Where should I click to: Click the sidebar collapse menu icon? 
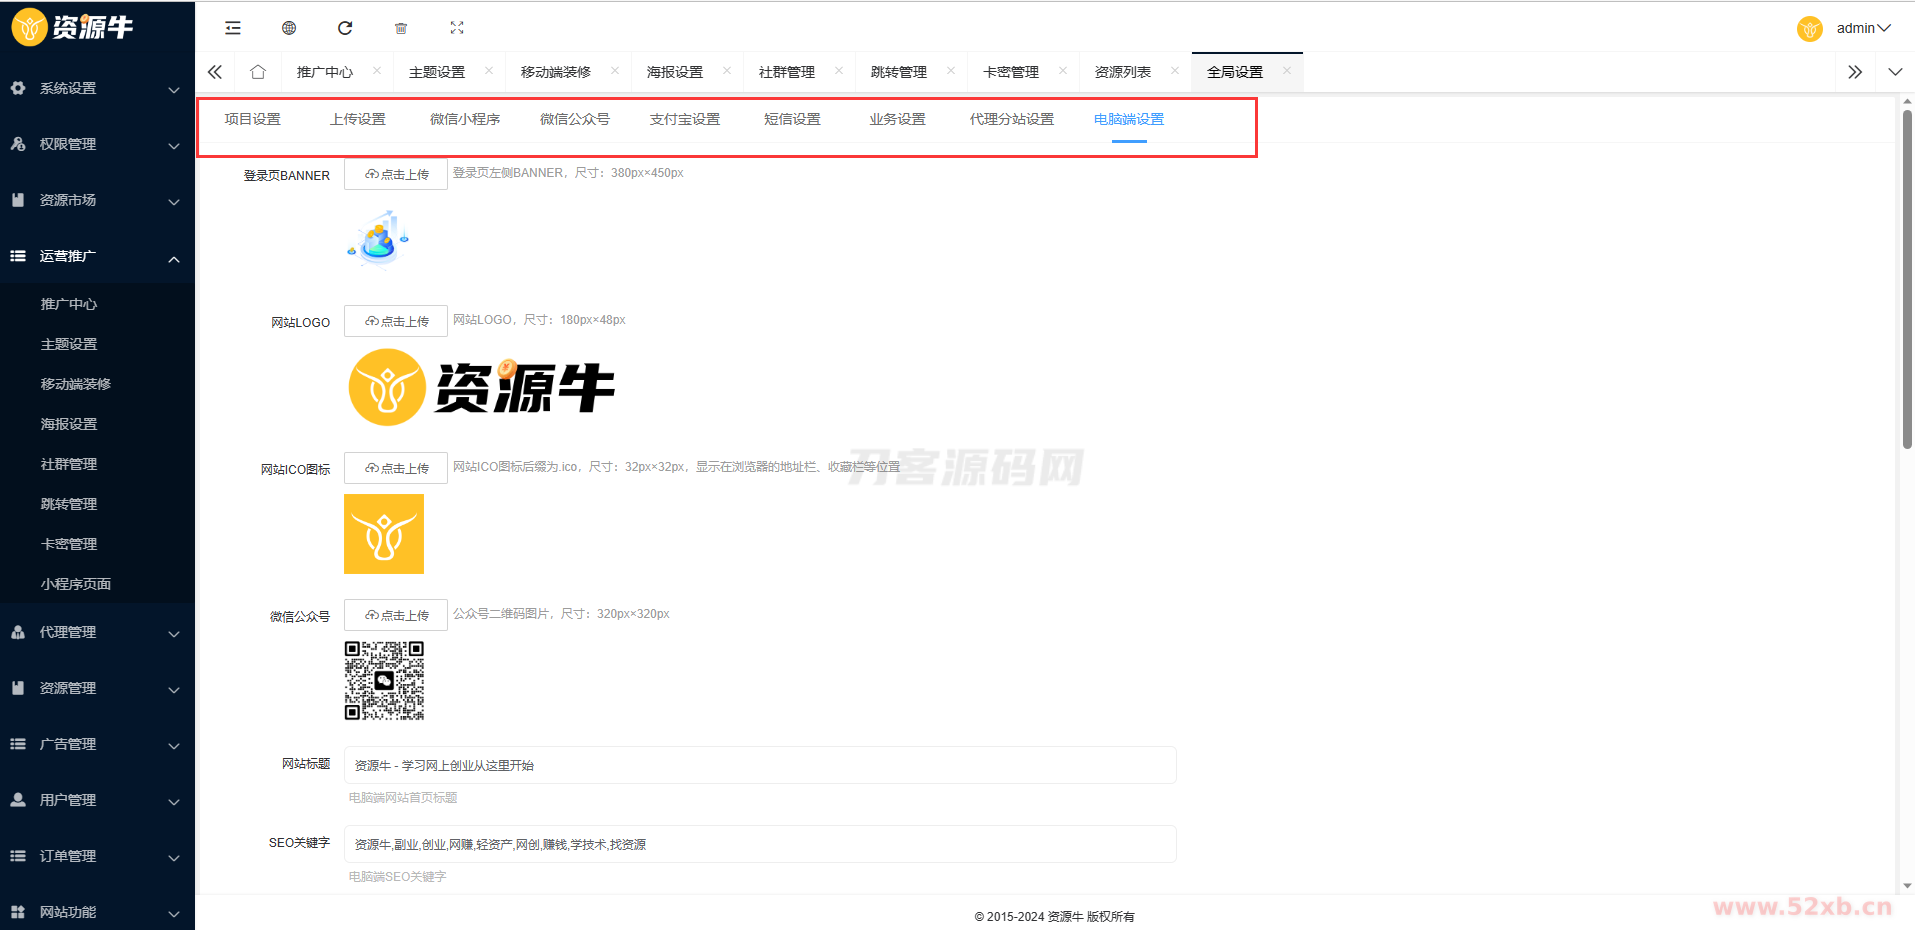coord(233,28)
